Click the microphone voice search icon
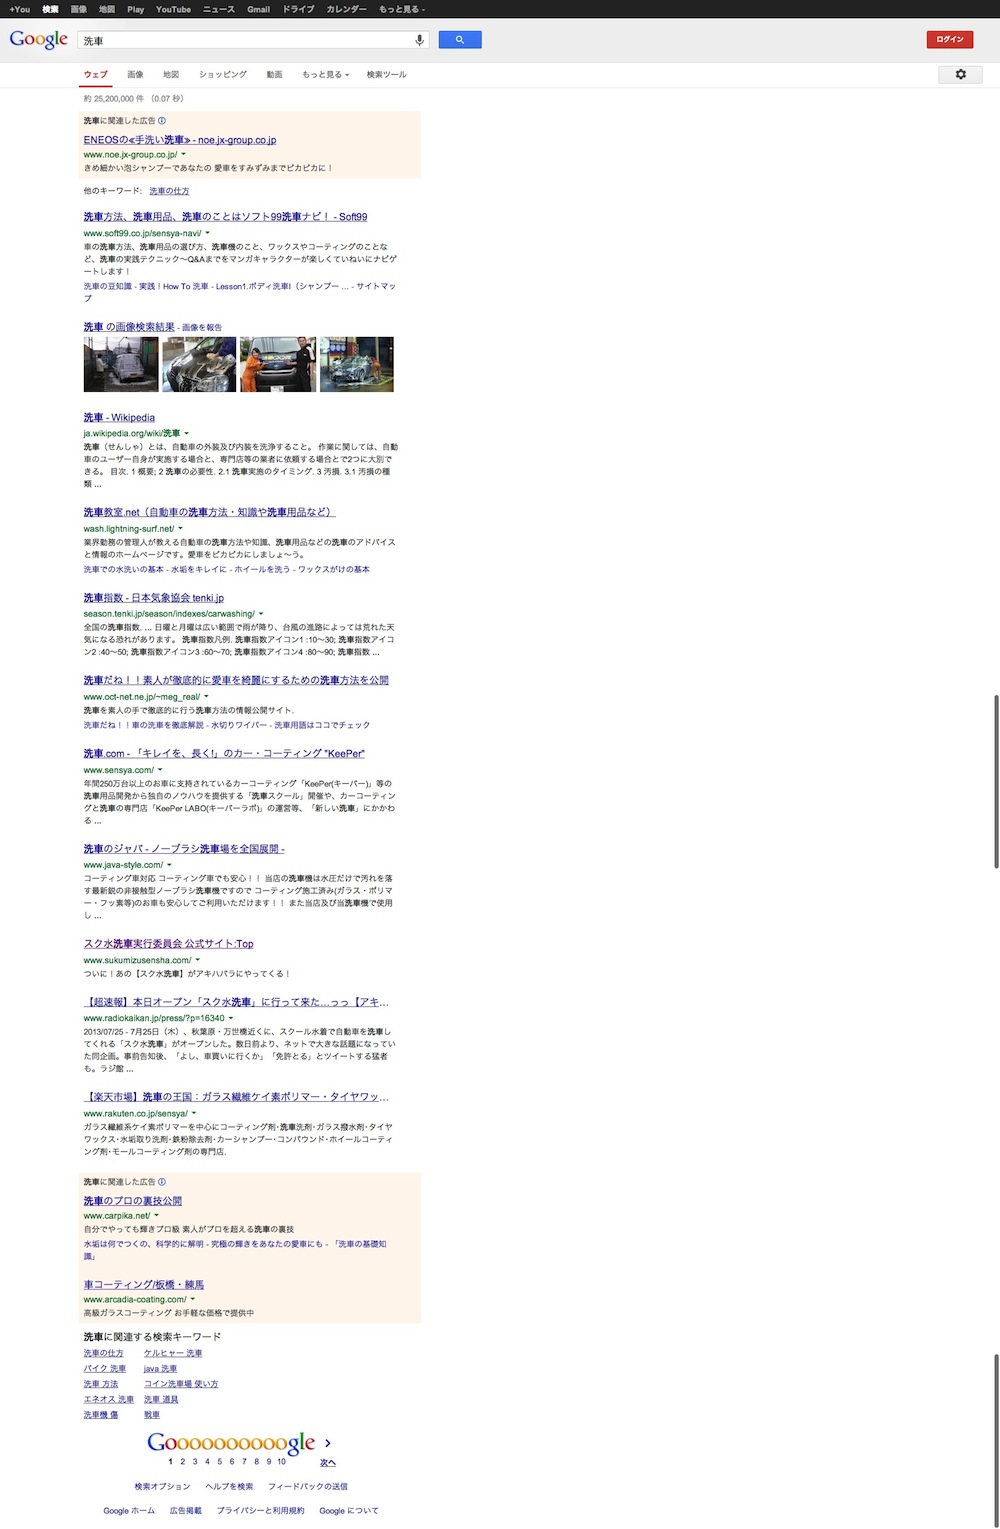Image resolution: width=1000 pixels, height=1529 pixels. (419, 40)
